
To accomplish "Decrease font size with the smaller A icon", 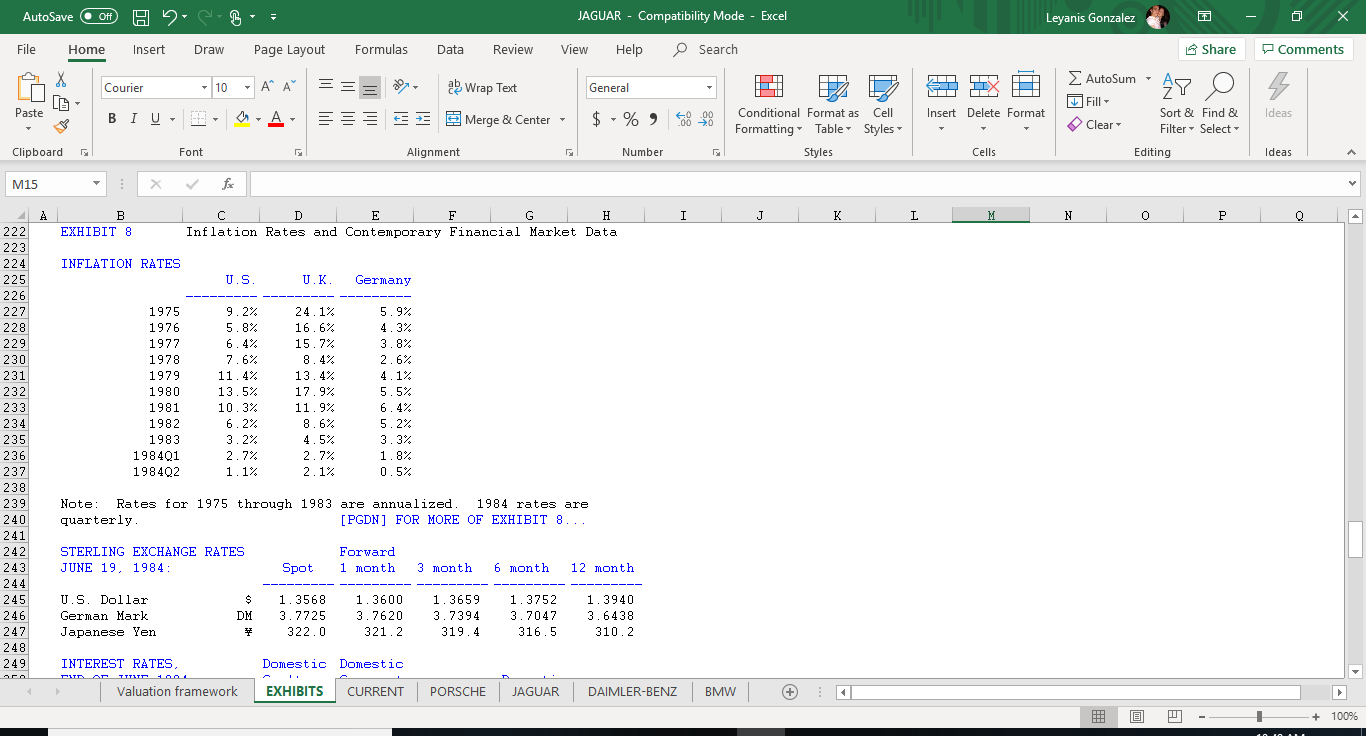I will [x=289, y=88].
